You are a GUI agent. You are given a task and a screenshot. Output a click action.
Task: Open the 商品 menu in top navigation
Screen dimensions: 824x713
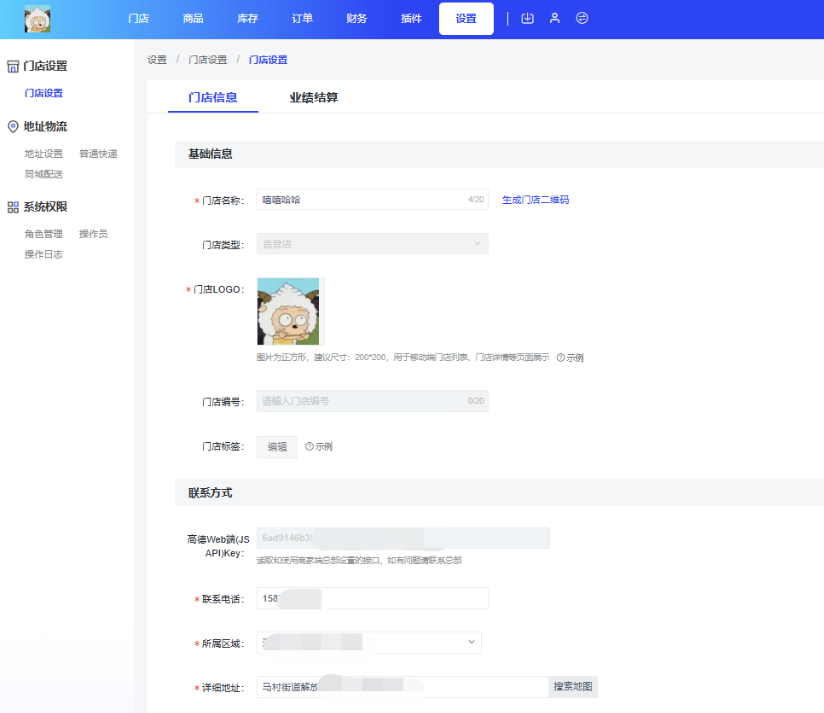click(x=193, y=18)
